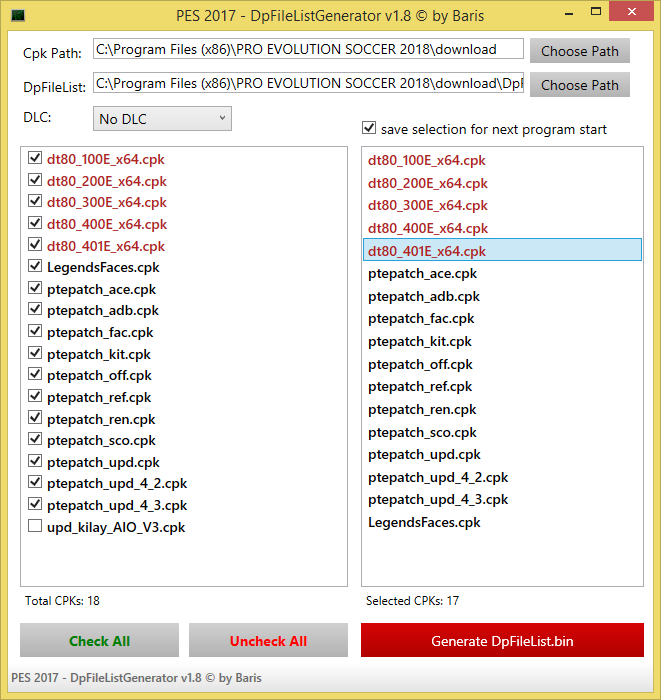
Task: Uncheck ptepatch_ref.cpk checkbox
Action: coord(35,396)
